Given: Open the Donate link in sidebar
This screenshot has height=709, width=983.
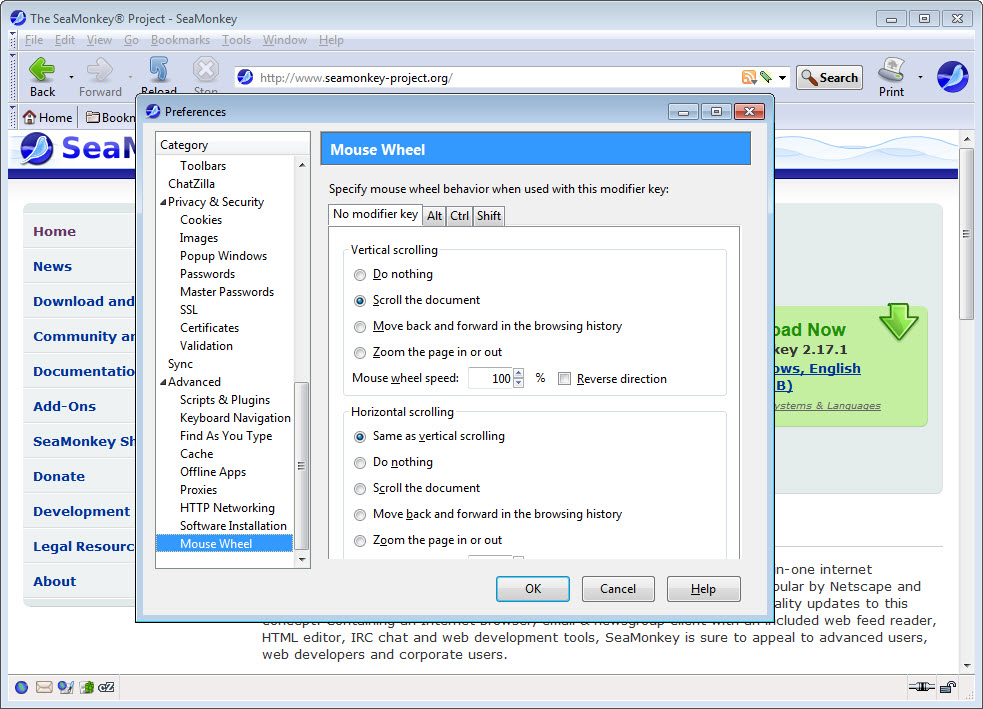Looking at the screenshot, I should 59,476.
